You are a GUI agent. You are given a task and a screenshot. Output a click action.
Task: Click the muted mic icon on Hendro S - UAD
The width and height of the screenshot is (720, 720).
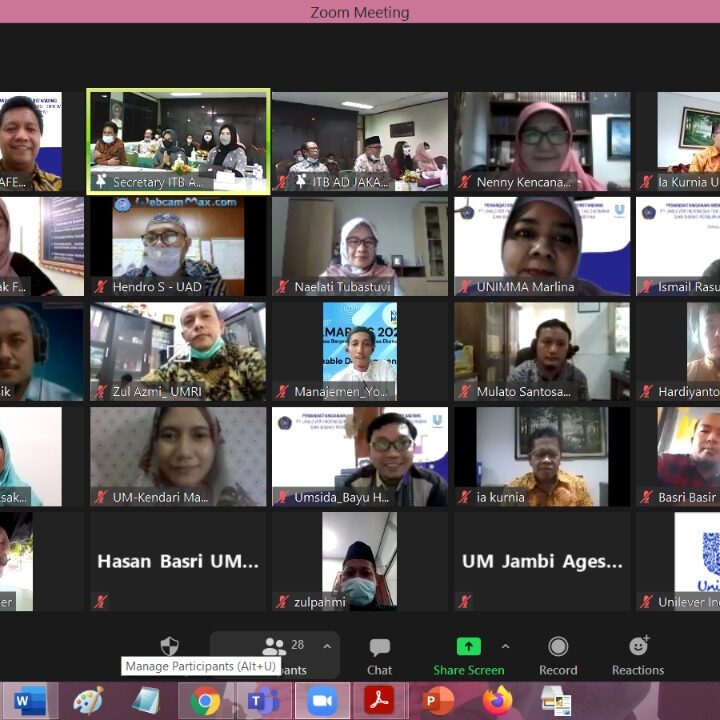[x=100, y=287]
